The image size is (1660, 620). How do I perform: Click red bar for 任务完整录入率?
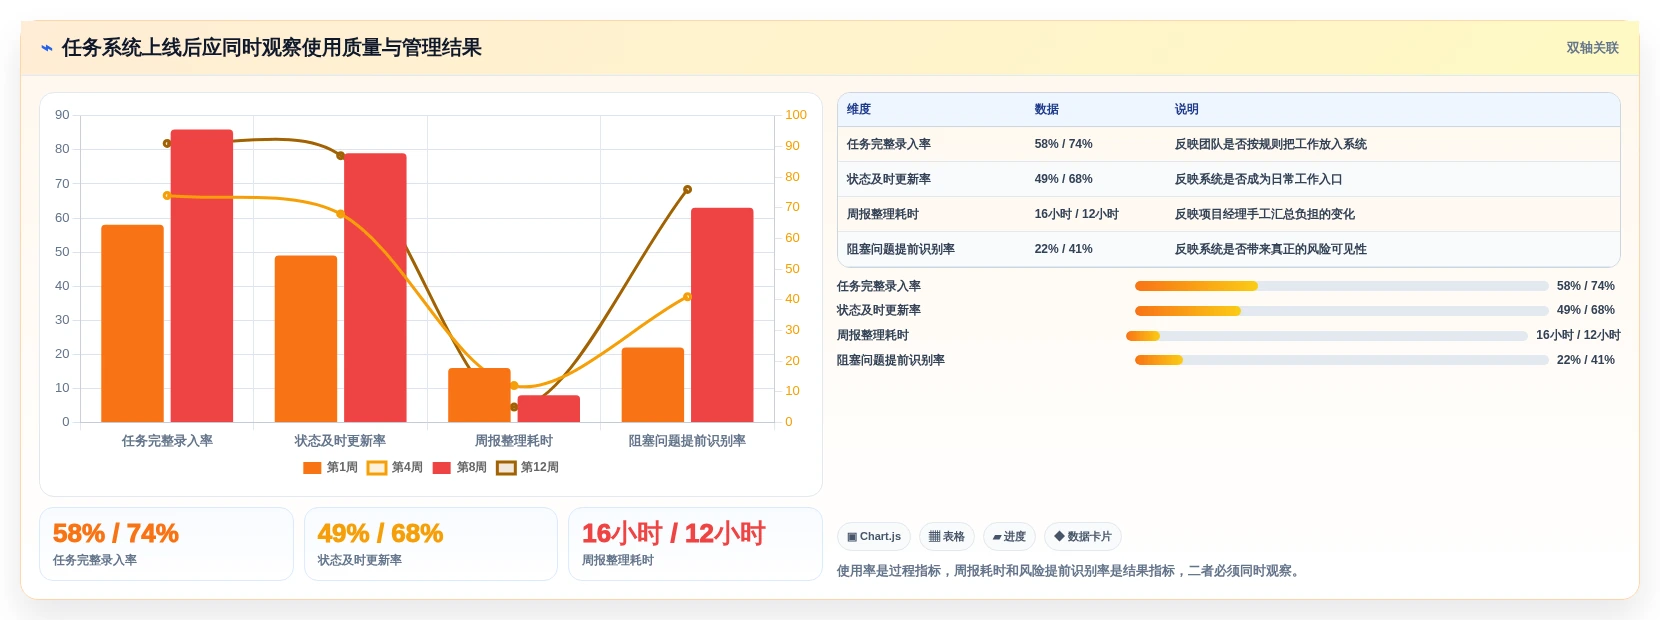pos(202,276)
